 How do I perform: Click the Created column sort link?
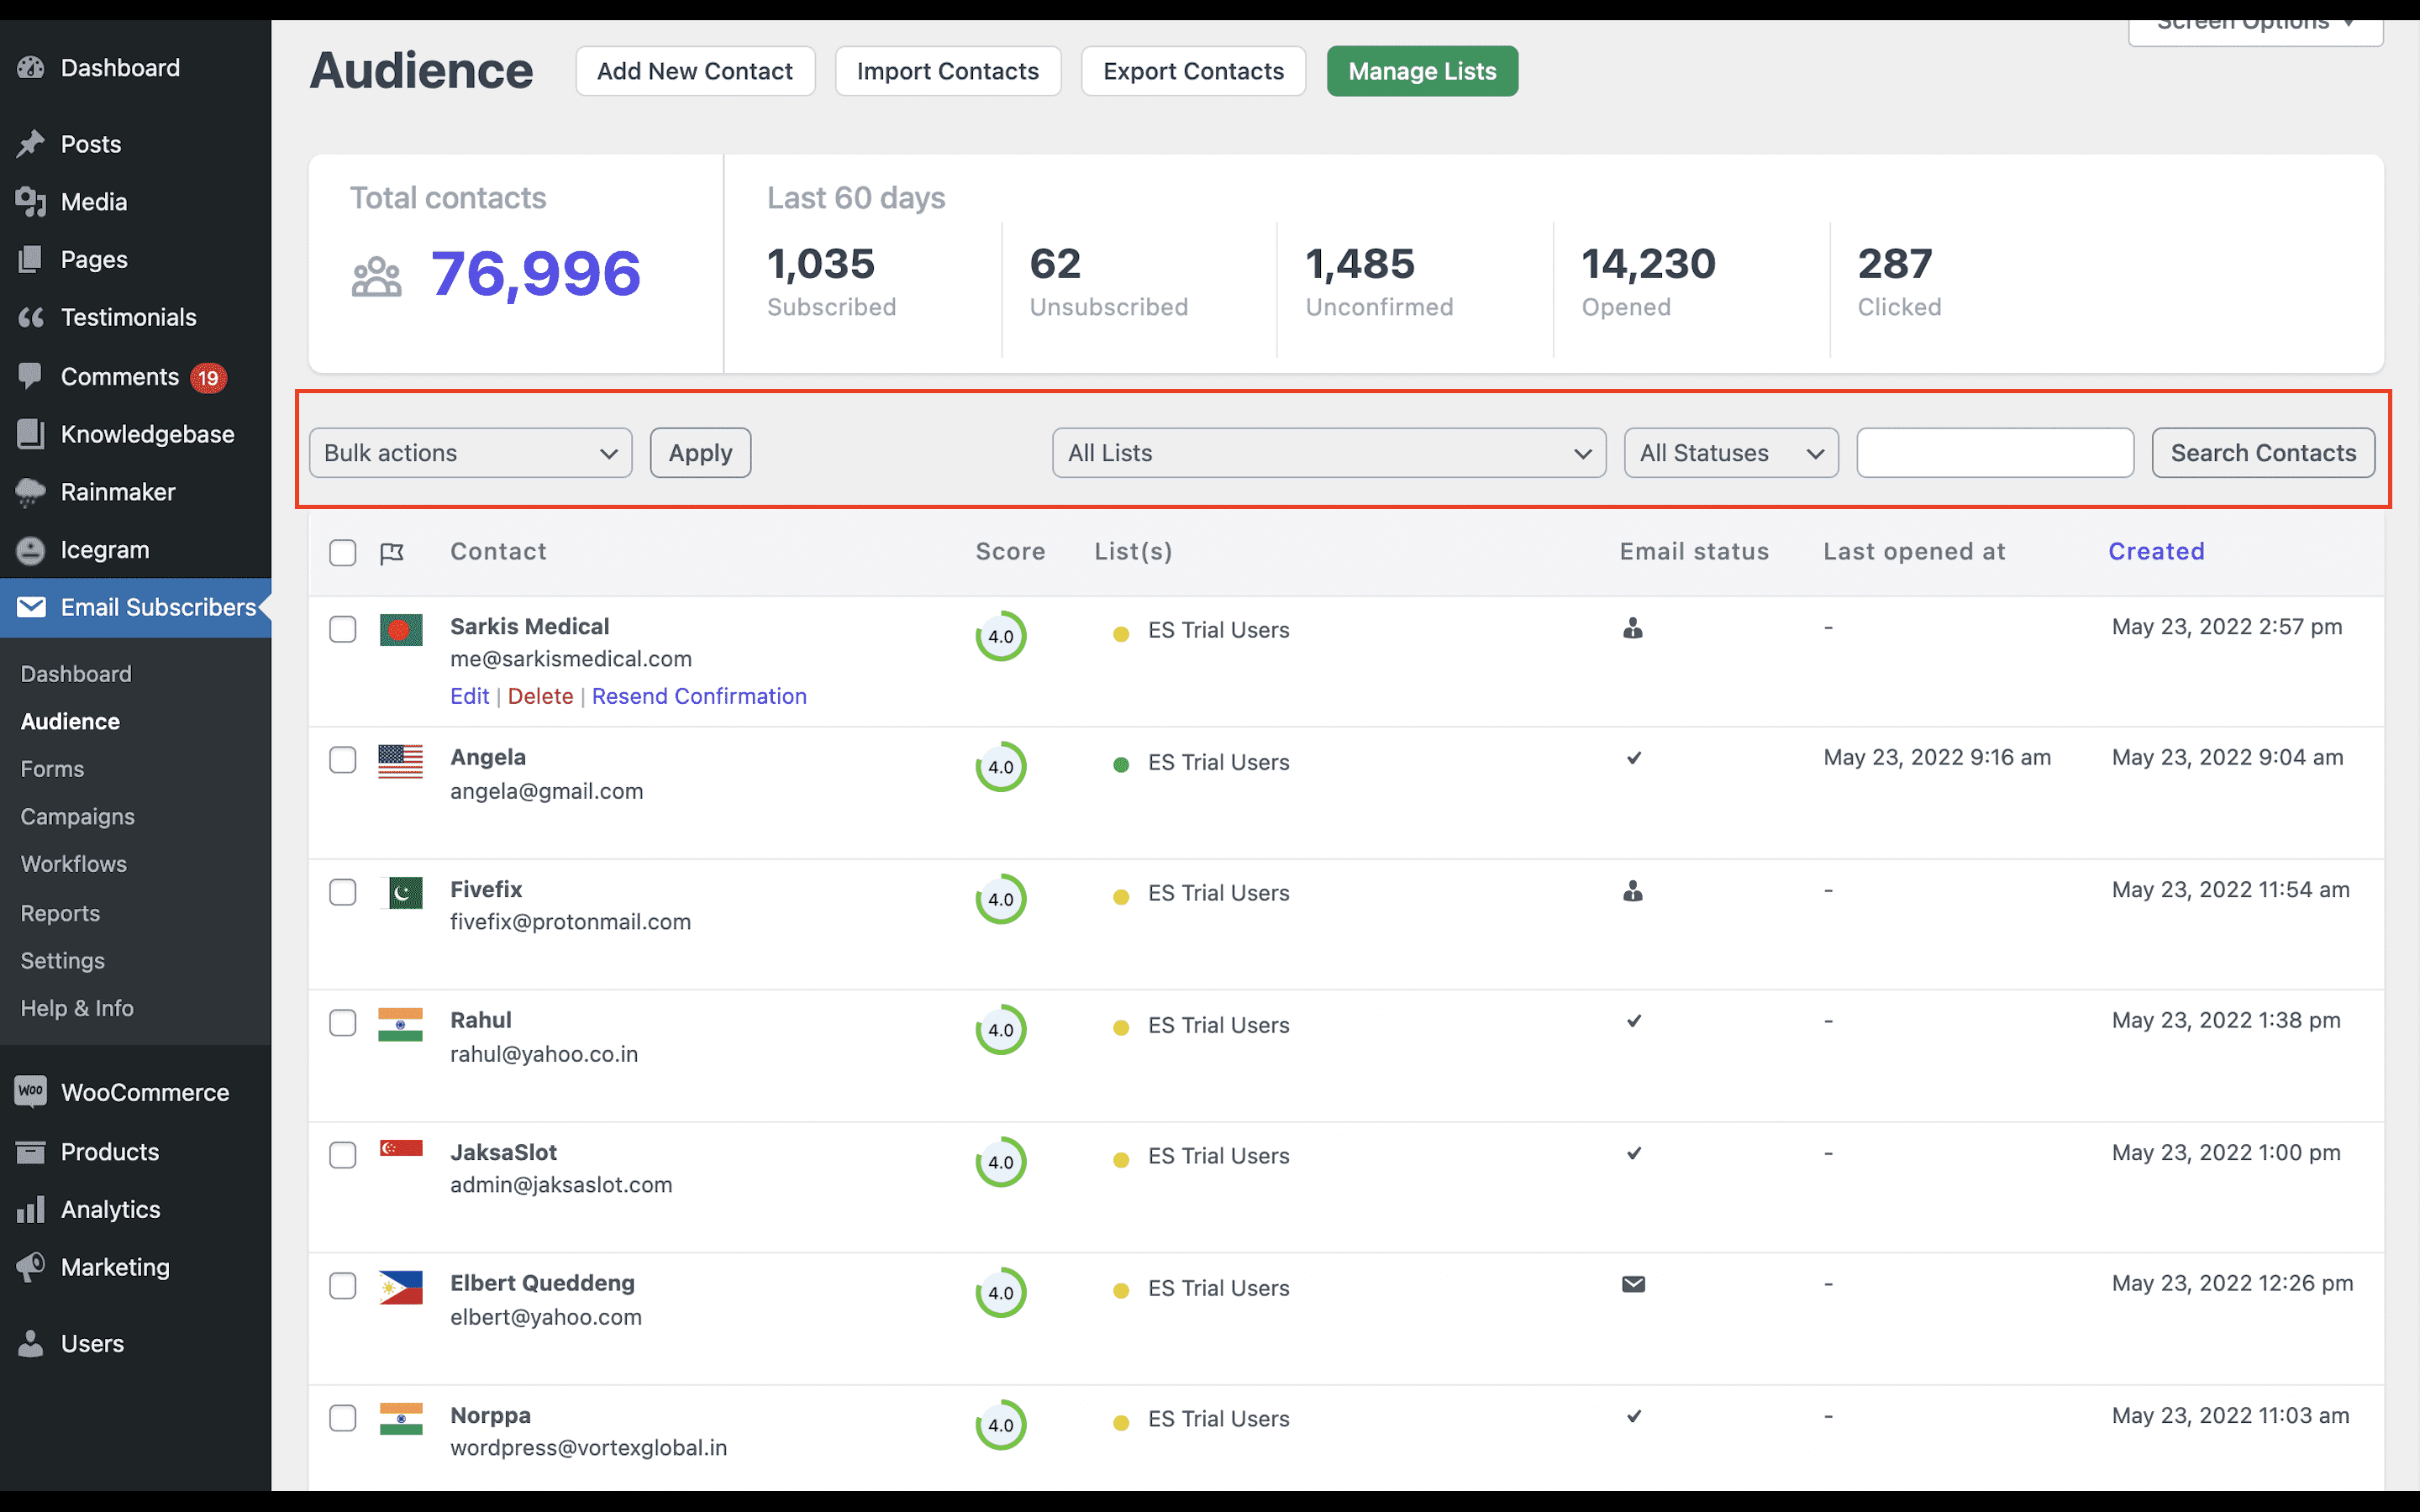pyautogui.click(x=2157, y=550)
